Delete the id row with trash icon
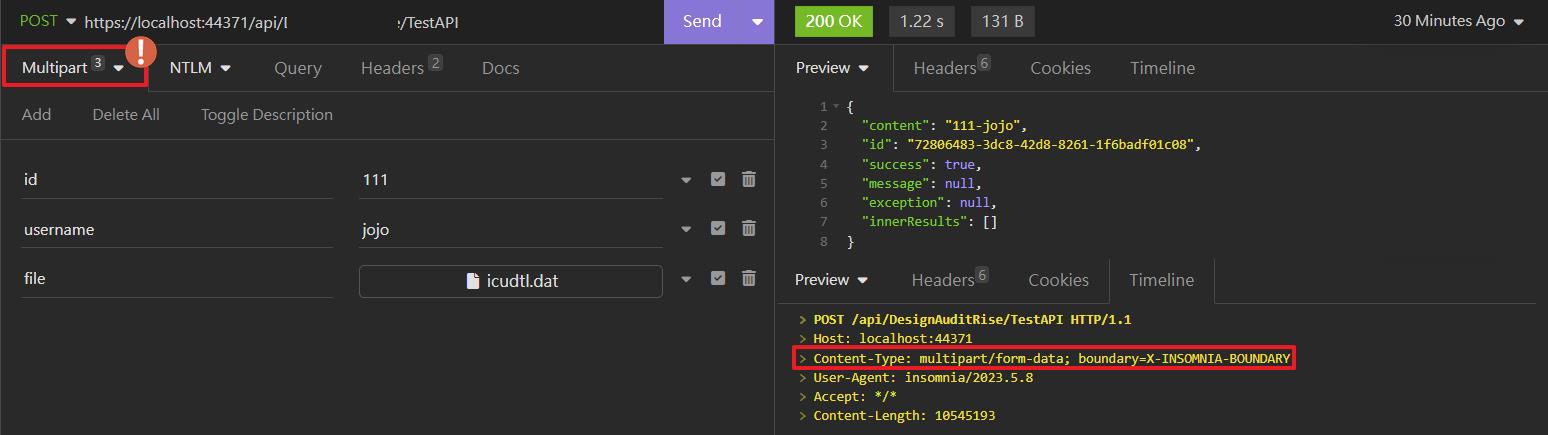The width and height of the screenshot is (1548, 435). (x=748, y=179)
